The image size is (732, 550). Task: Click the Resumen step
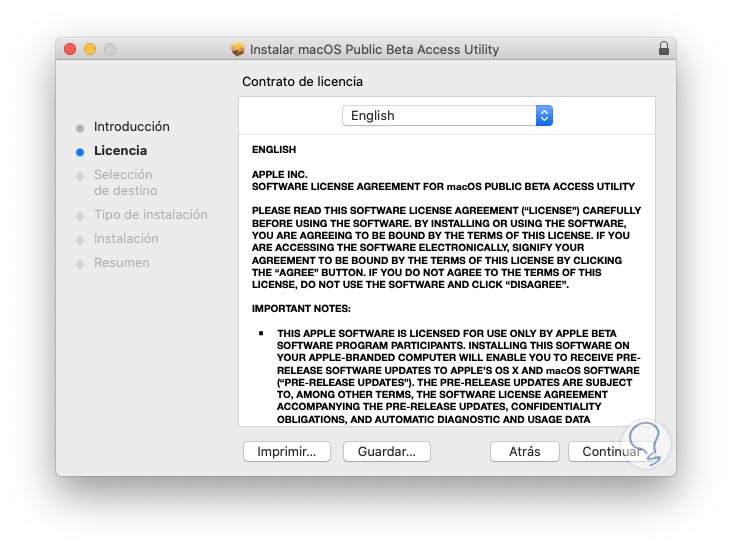[x=122, y=263]
